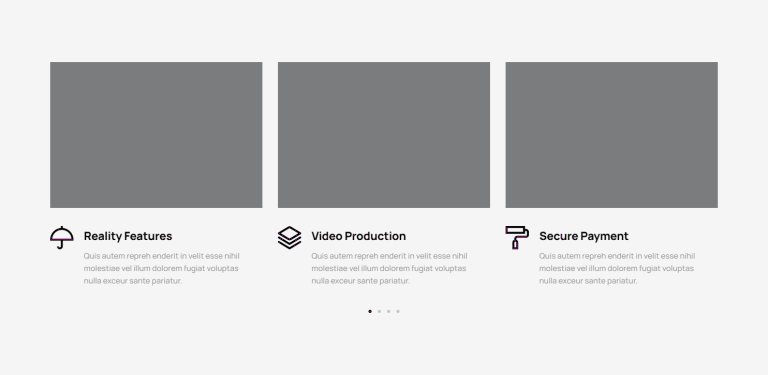Click the description paragraph under Video Production
This screenshot has height=375, width=768.
389,268
